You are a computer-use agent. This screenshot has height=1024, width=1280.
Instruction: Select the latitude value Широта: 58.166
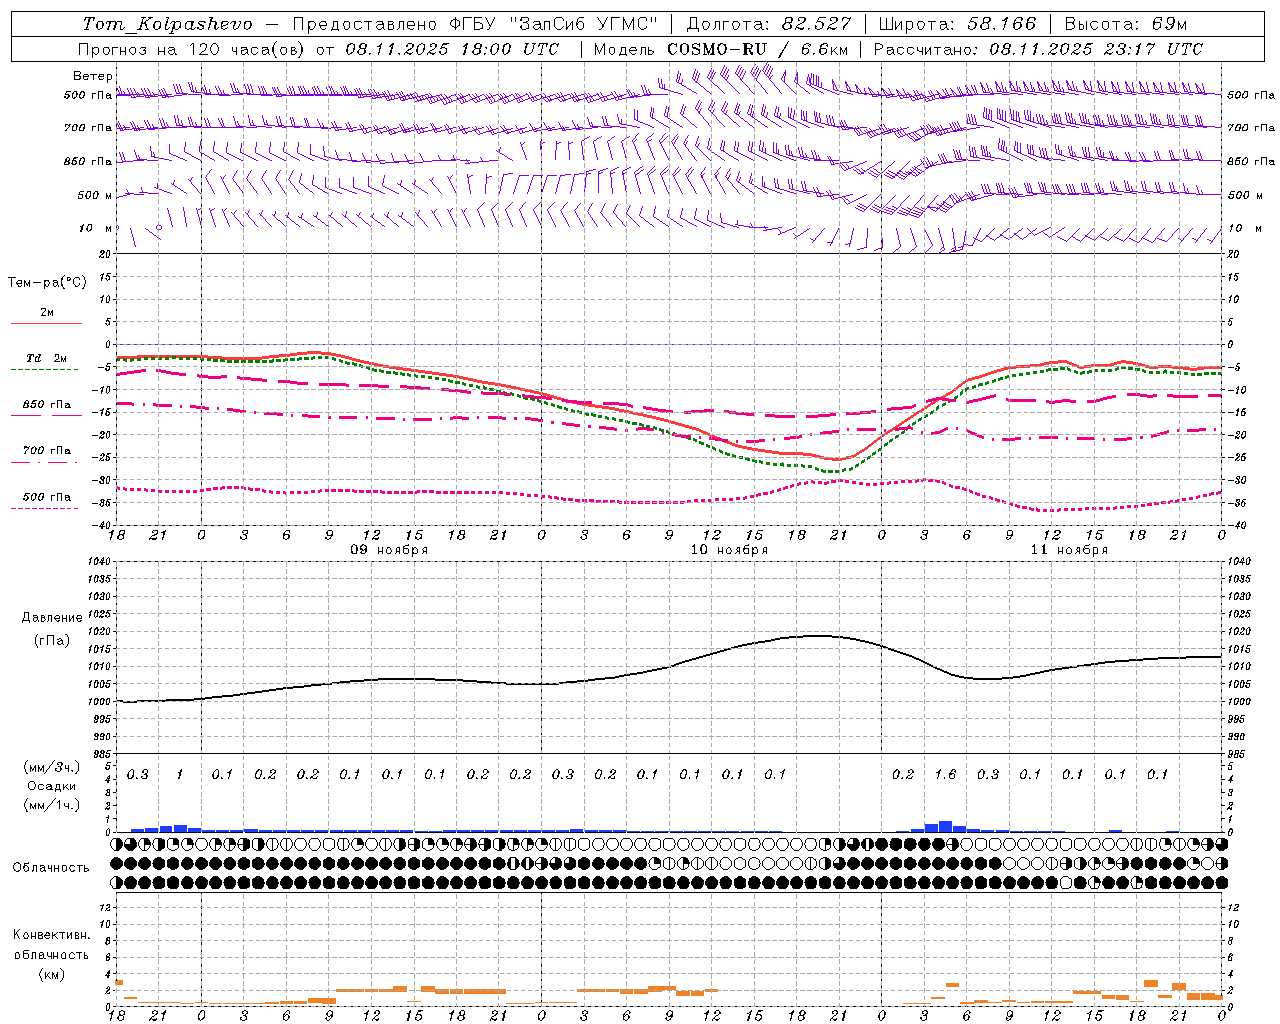[x=957, y=24]
